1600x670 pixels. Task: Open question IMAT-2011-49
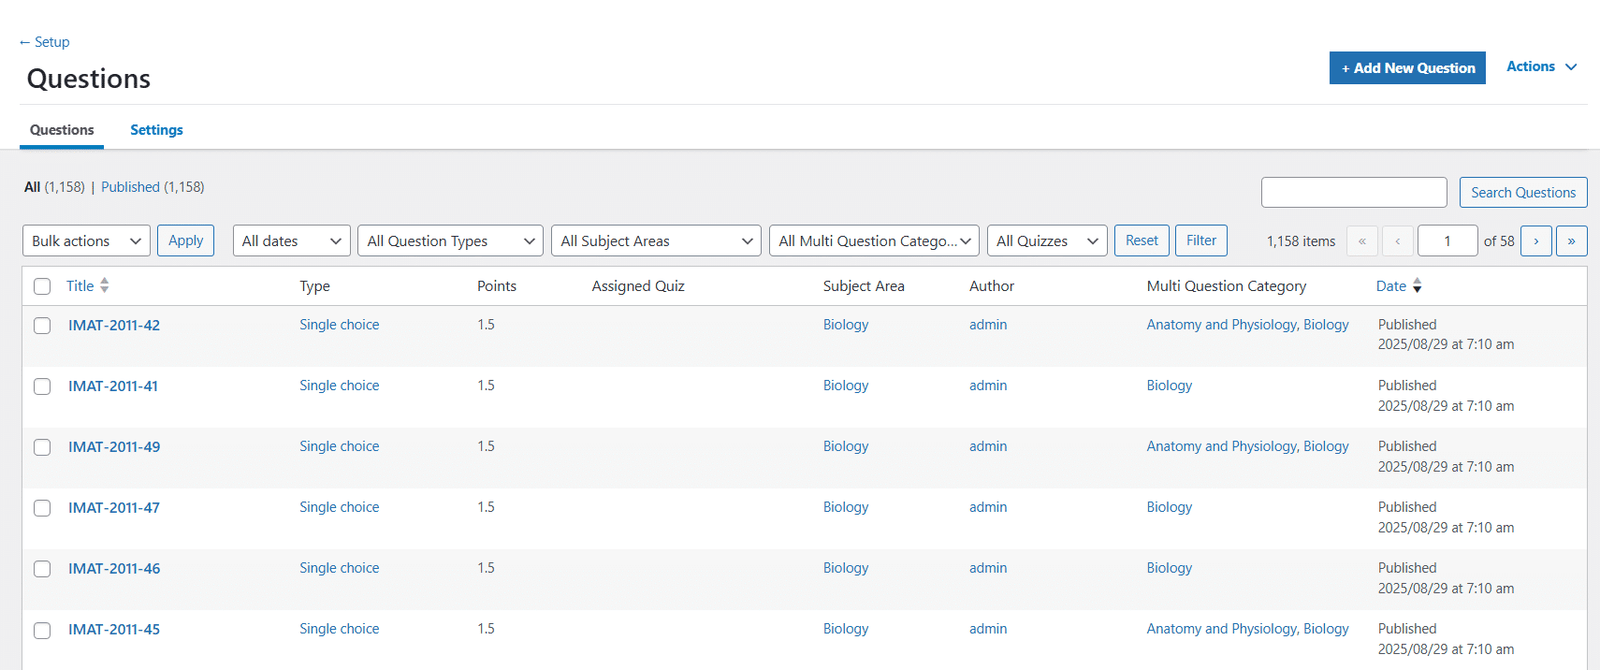[114, 447]
